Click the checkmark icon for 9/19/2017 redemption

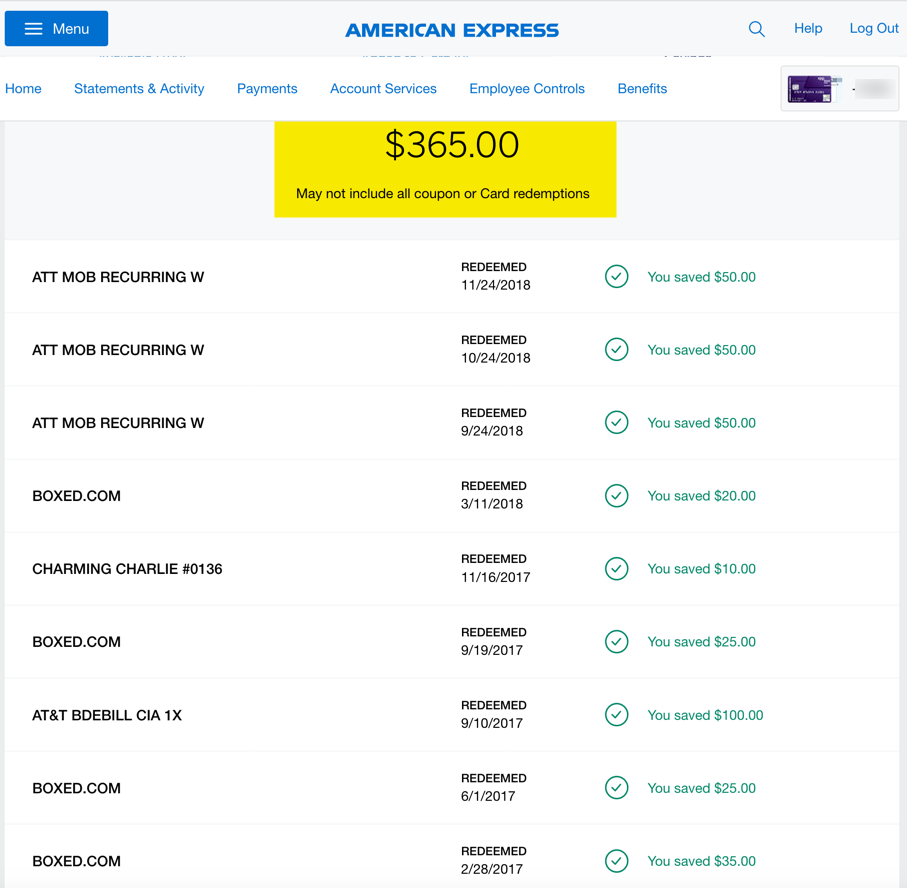(617, 642)
